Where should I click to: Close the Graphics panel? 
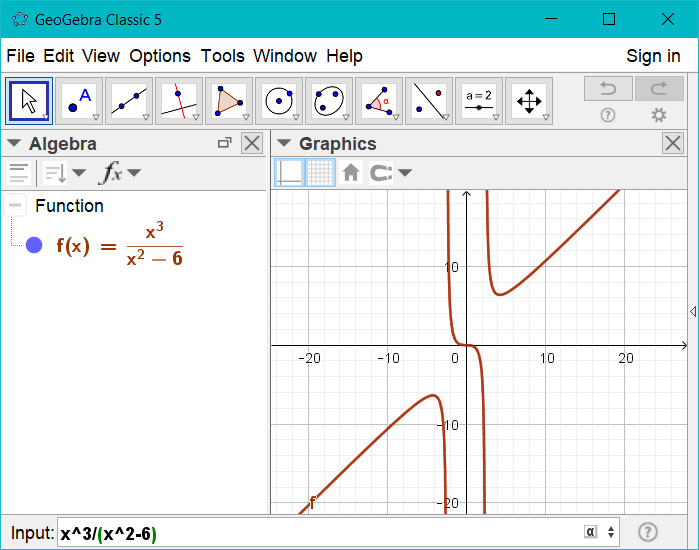(673, 144)
